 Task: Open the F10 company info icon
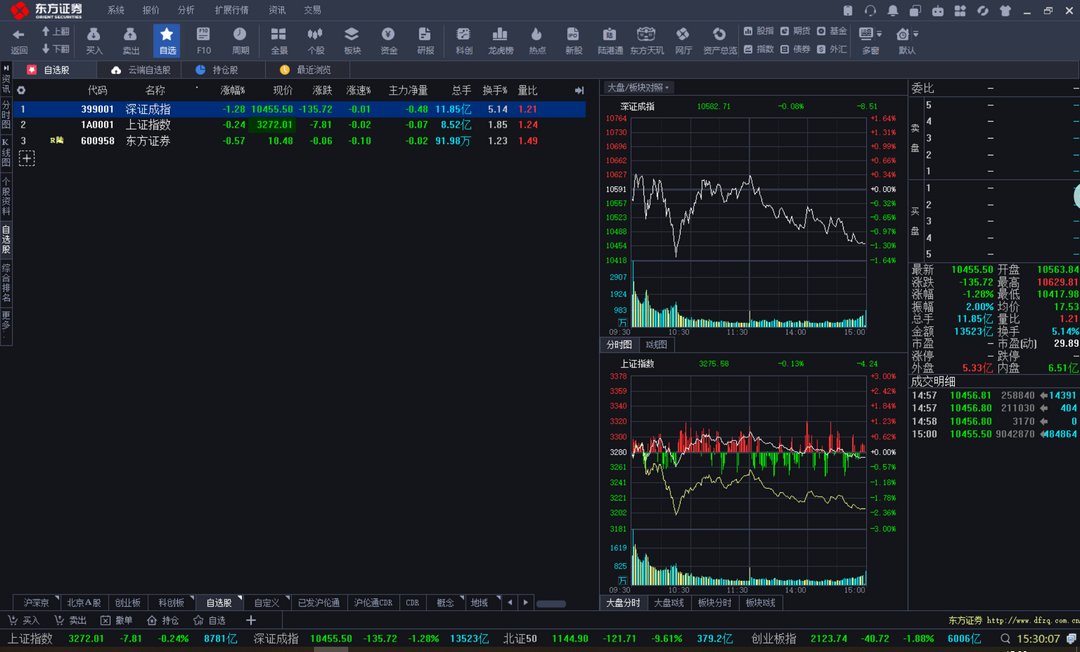coord(203,40)
